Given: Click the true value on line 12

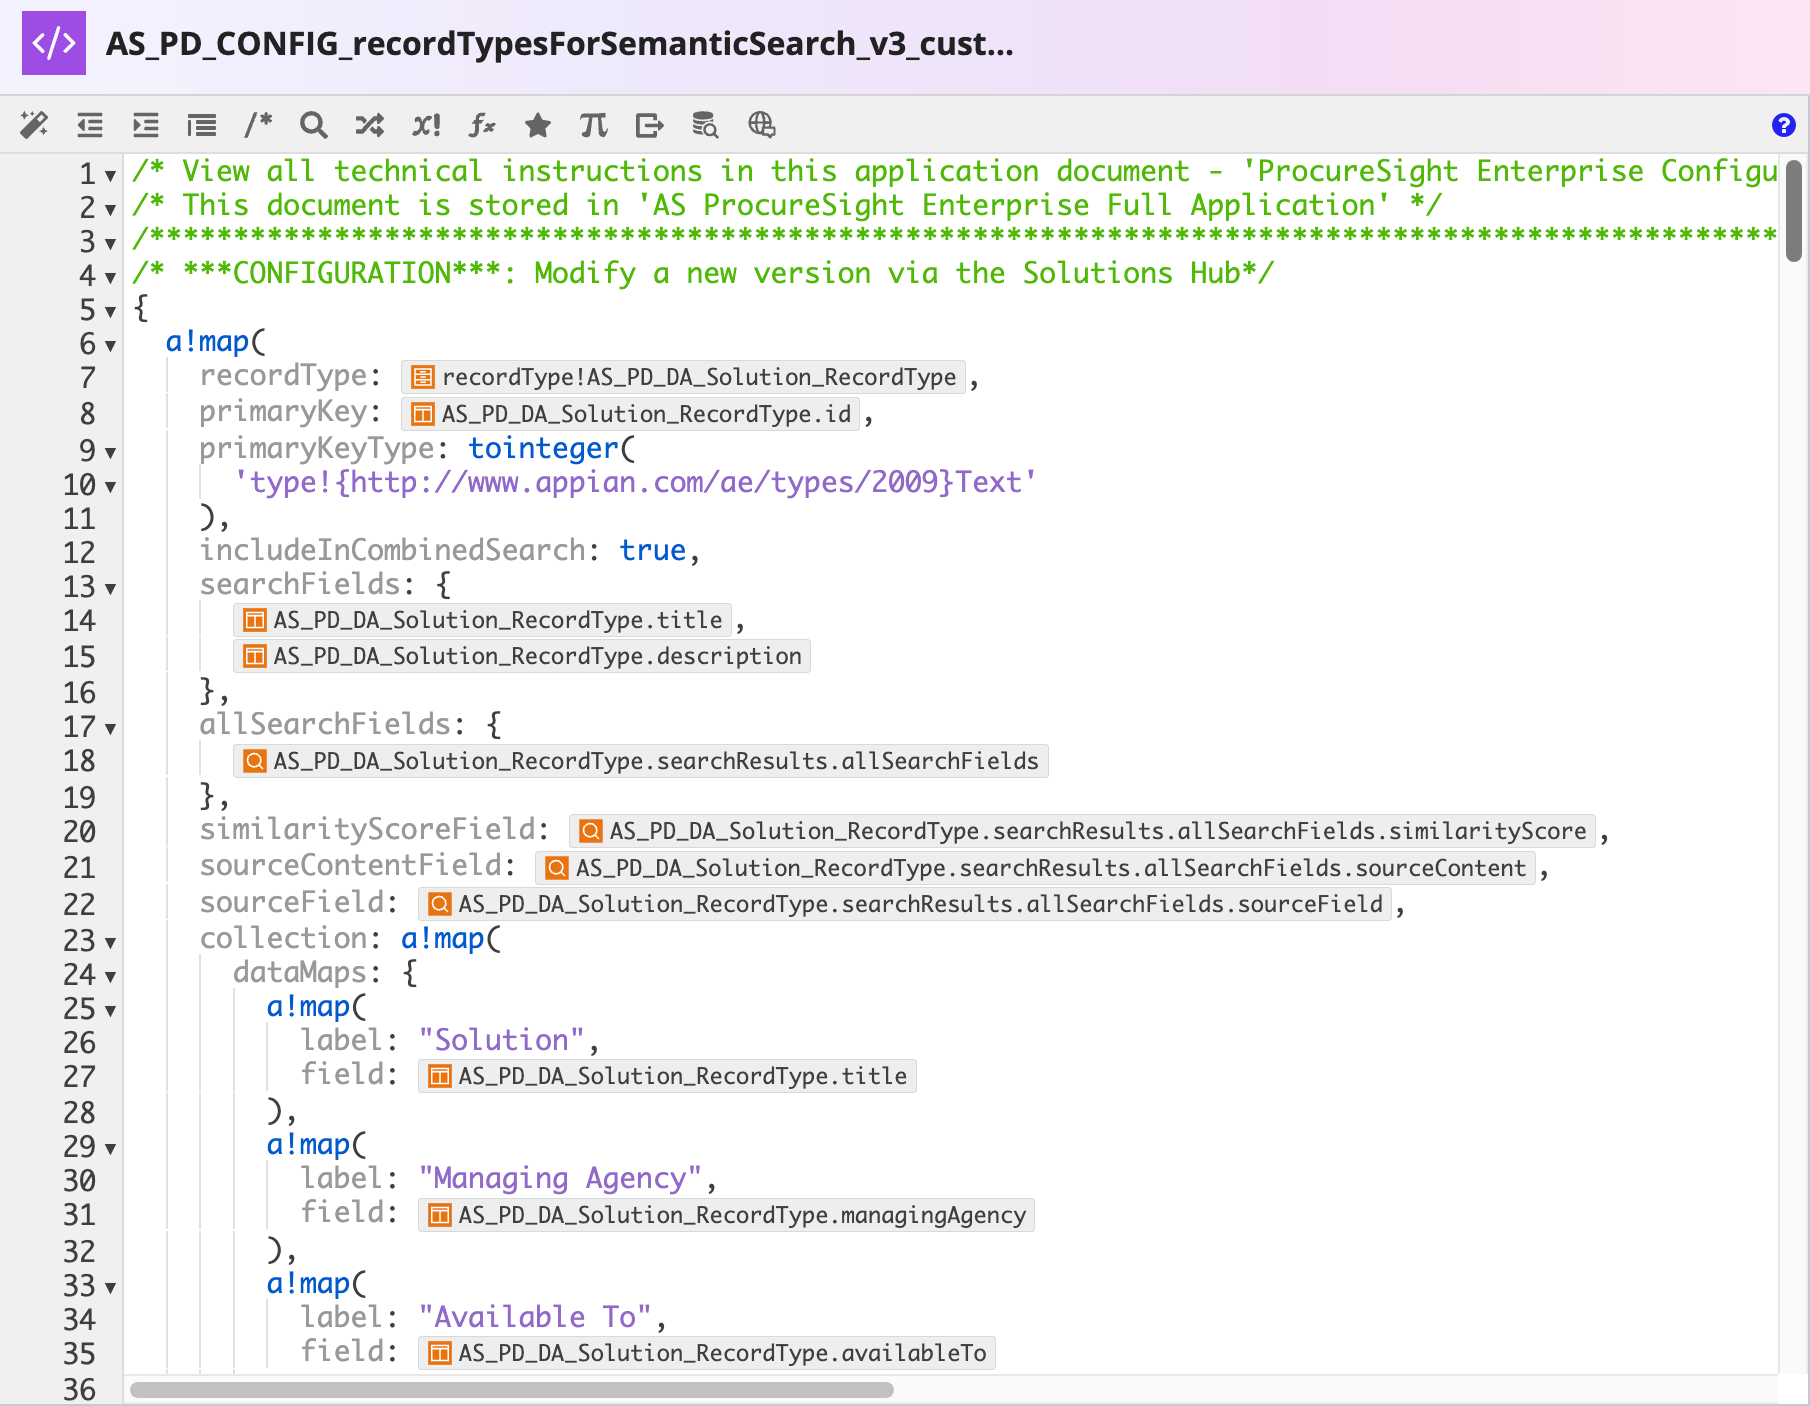Looking at the screenshot, I should (x=652, y=550).
